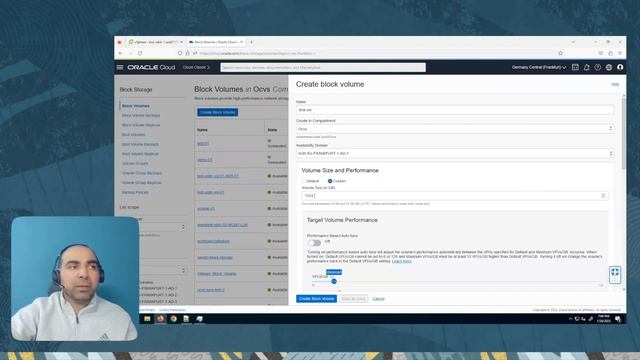The height and width of the screenshot is (360, 640).
Task: Open the second list scope filter dropdown
Action: 163,270
